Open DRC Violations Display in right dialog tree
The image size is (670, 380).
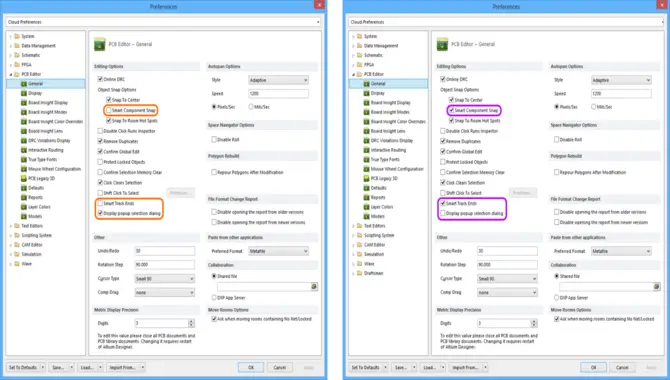(x=391, y=141)
